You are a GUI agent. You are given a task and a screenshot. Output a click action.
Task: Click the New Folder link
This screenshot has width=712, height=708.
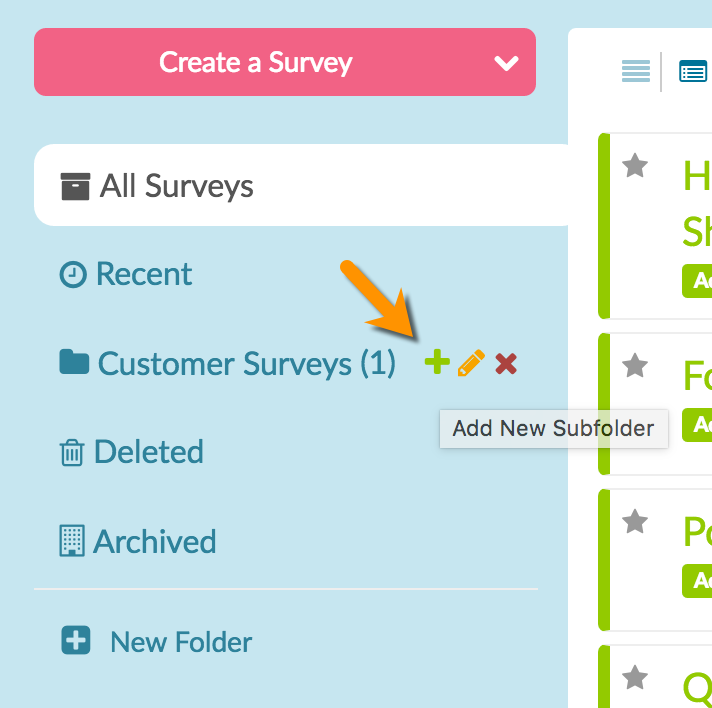click(181, 642)
